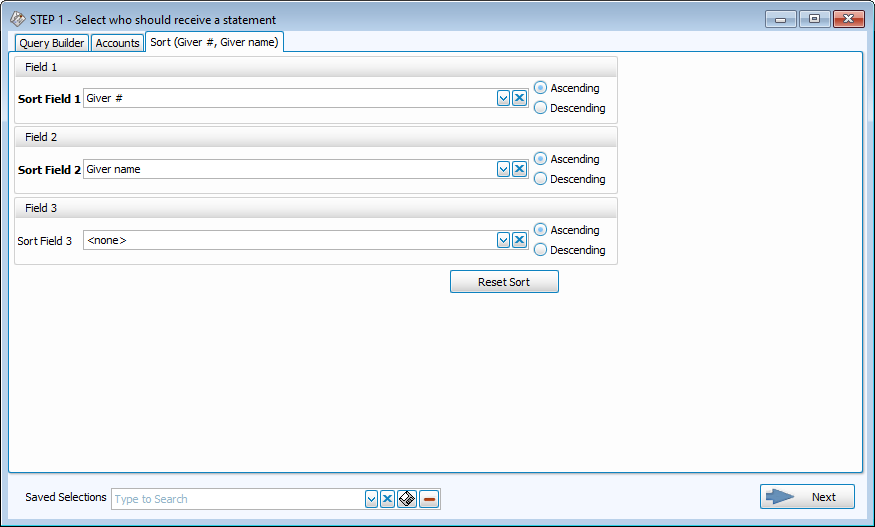This screenshot has height=527, width=875.
Task: Select Descending for Sort Field 1
Action: pos(541,108)
